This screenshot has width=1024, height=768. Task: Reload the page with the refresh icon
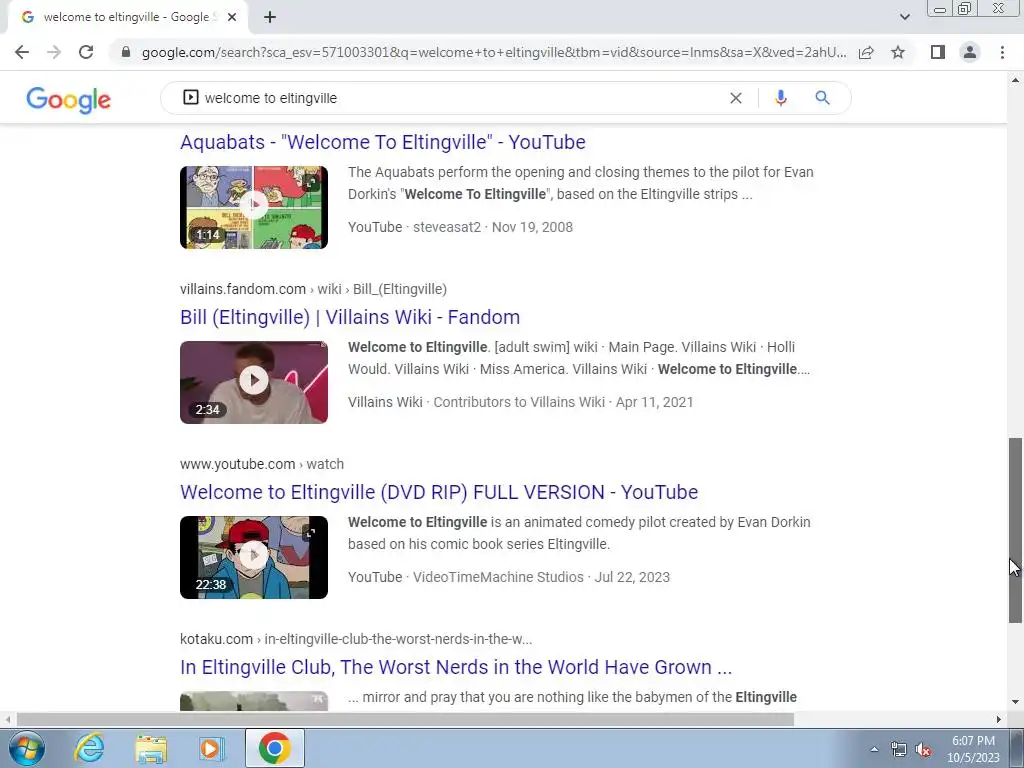pos(86,52)
